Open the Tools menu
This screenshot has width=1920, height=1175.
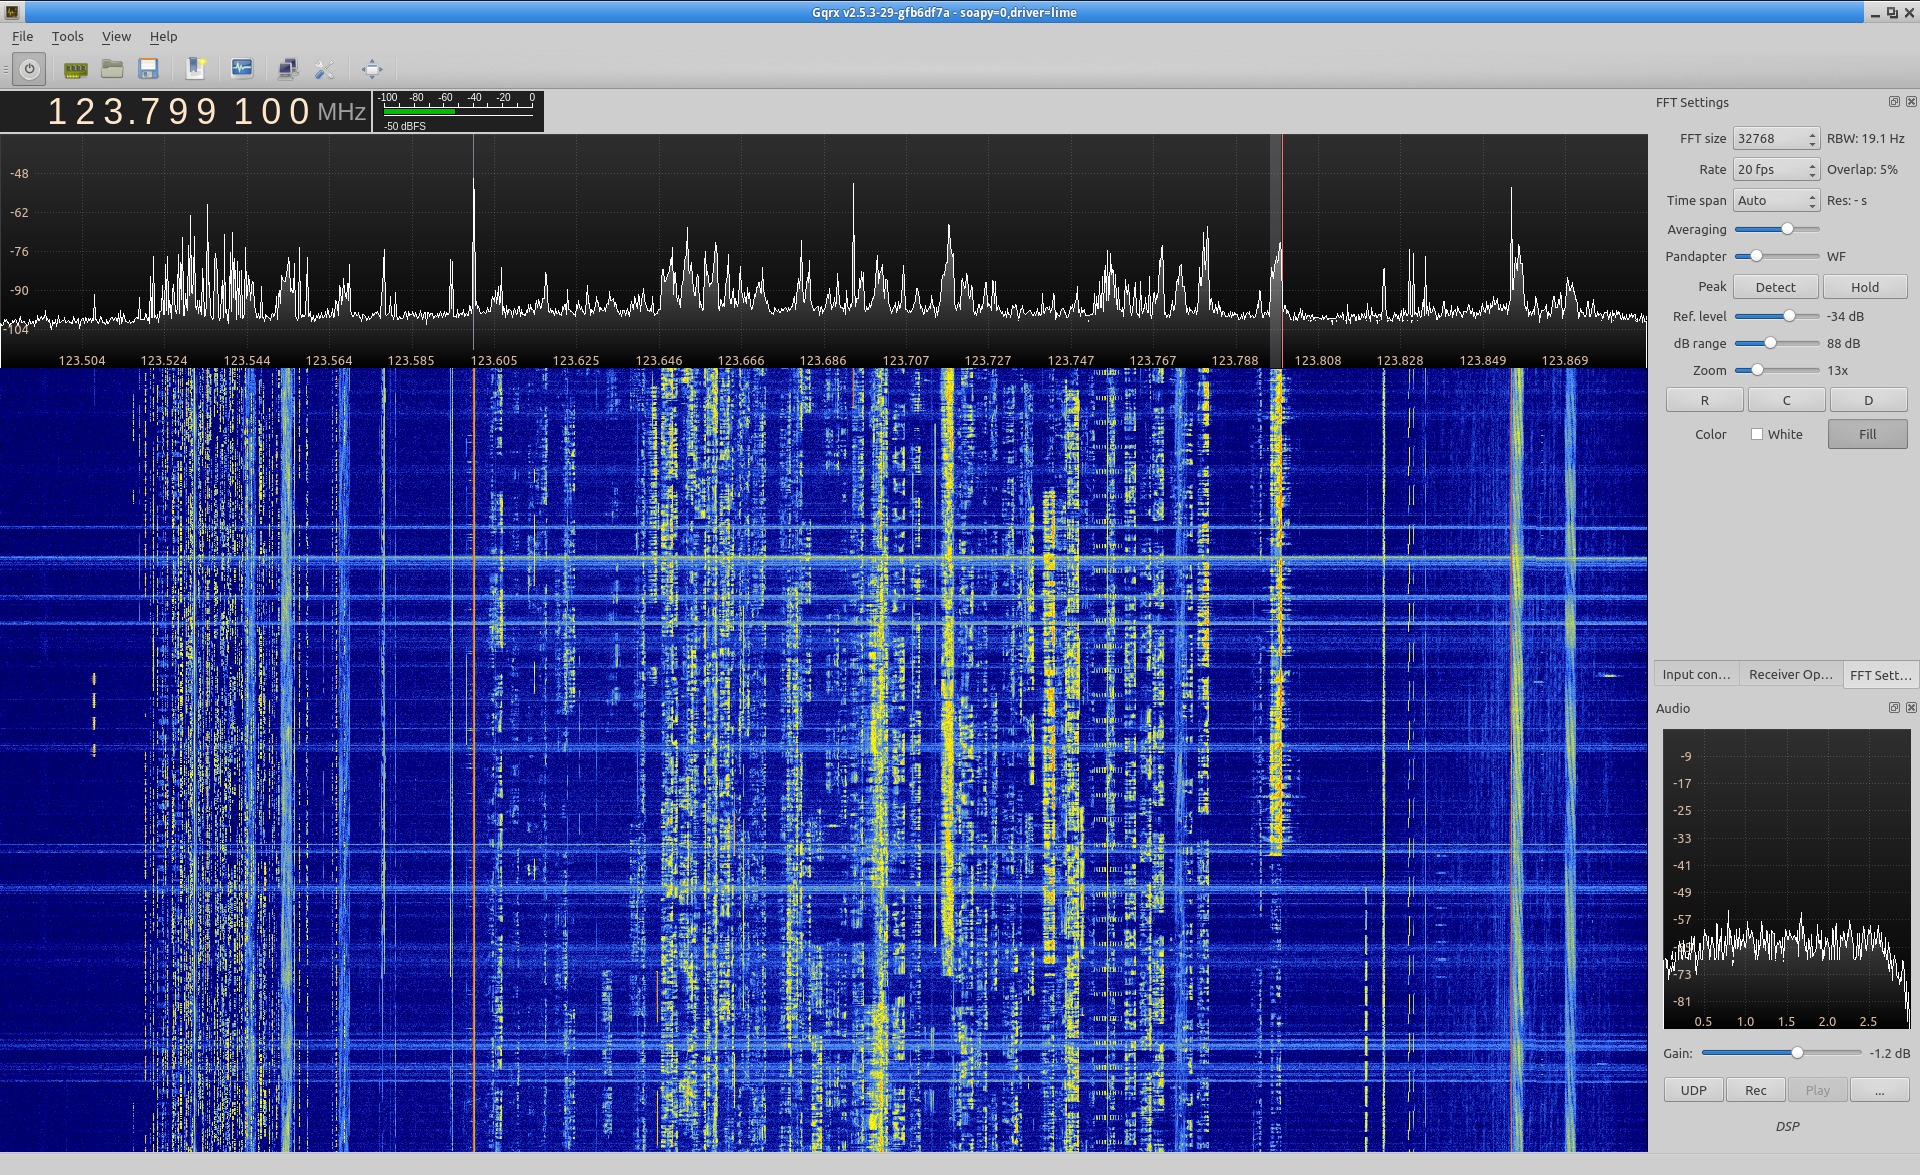[67, 37]
